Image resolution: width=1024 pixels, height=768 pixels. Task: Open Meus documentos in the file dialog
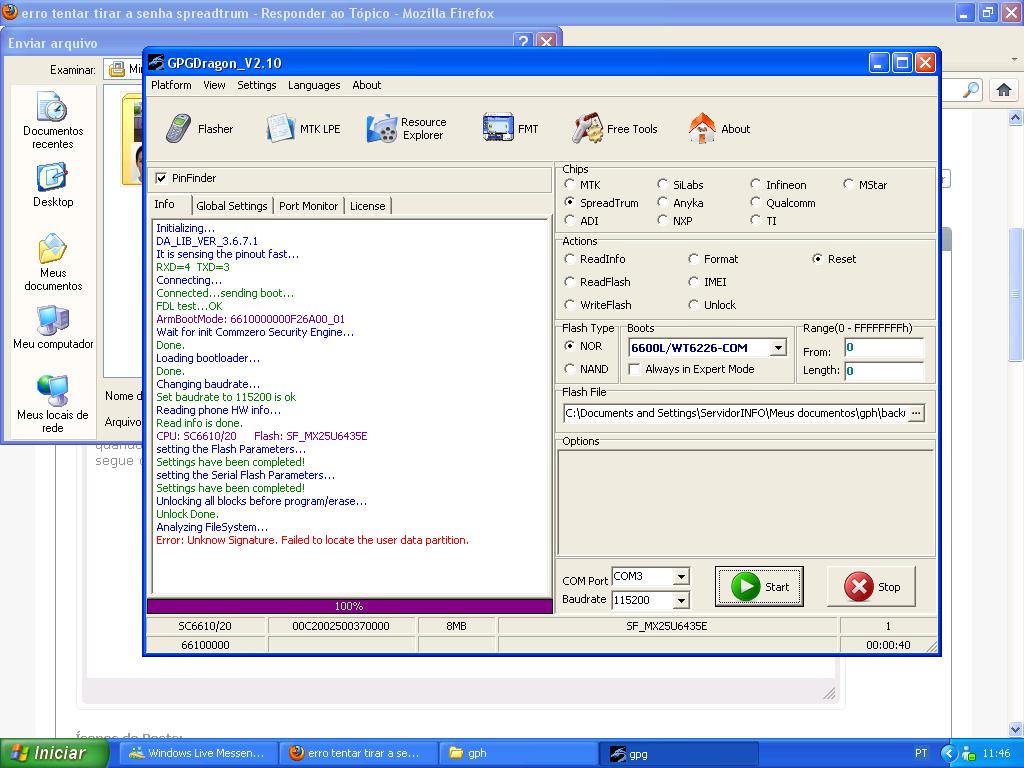tap(53, 262)
